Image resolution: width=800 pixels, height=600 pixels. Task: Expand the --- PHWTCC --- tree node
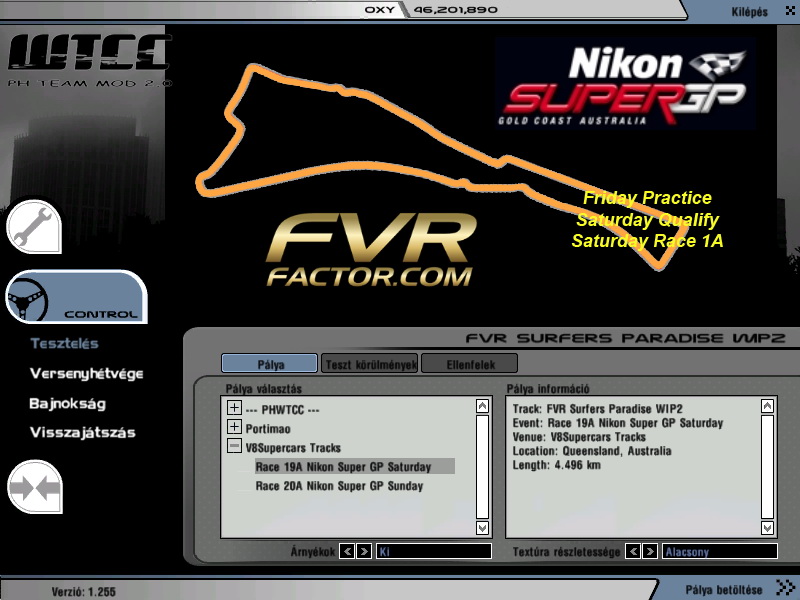pos(234,408)
